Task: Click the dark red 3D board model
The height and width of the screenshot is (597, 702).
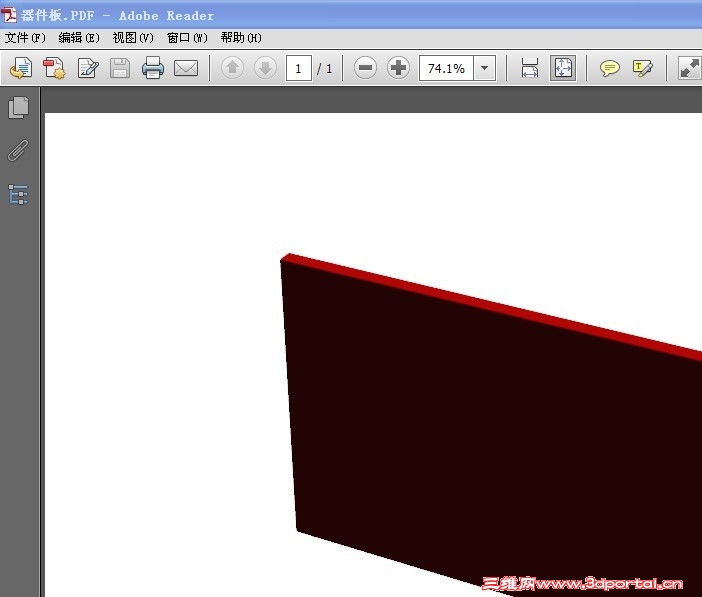Action: (492, 425)
